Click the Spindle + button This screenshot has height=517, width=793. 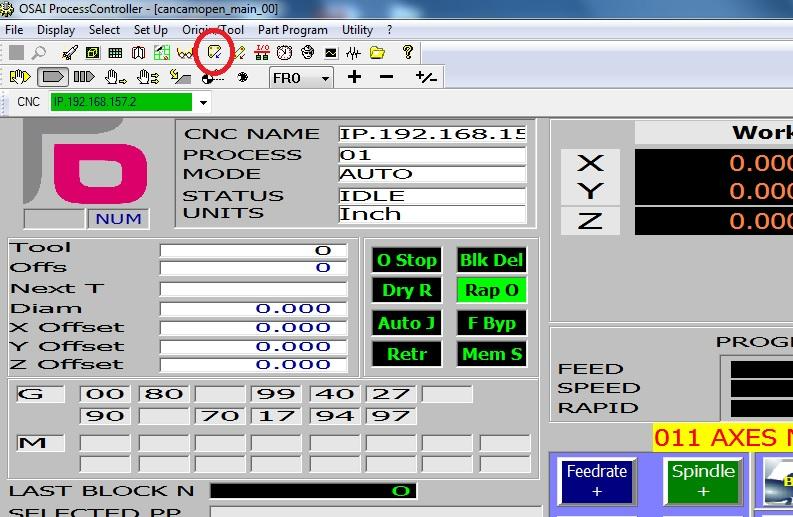pyautogui.click(x=703, y=481)
